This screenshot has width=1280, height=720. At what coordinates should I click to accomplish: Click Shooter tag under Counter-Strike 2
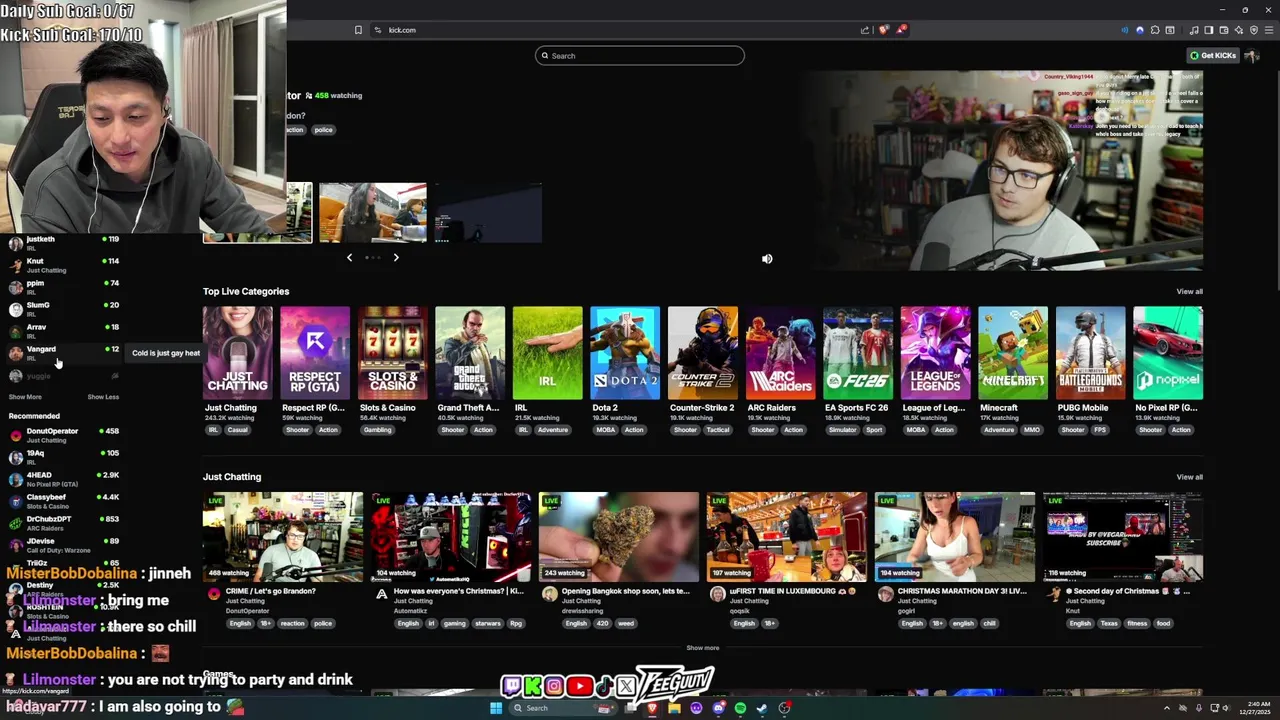coord(685,430)
